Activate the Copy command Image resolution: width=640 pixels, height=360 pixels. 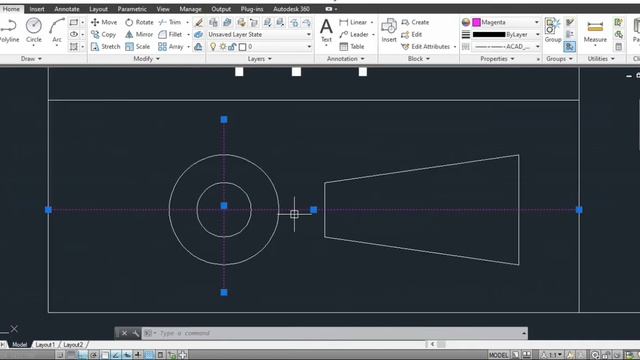(x=104, y=34)
